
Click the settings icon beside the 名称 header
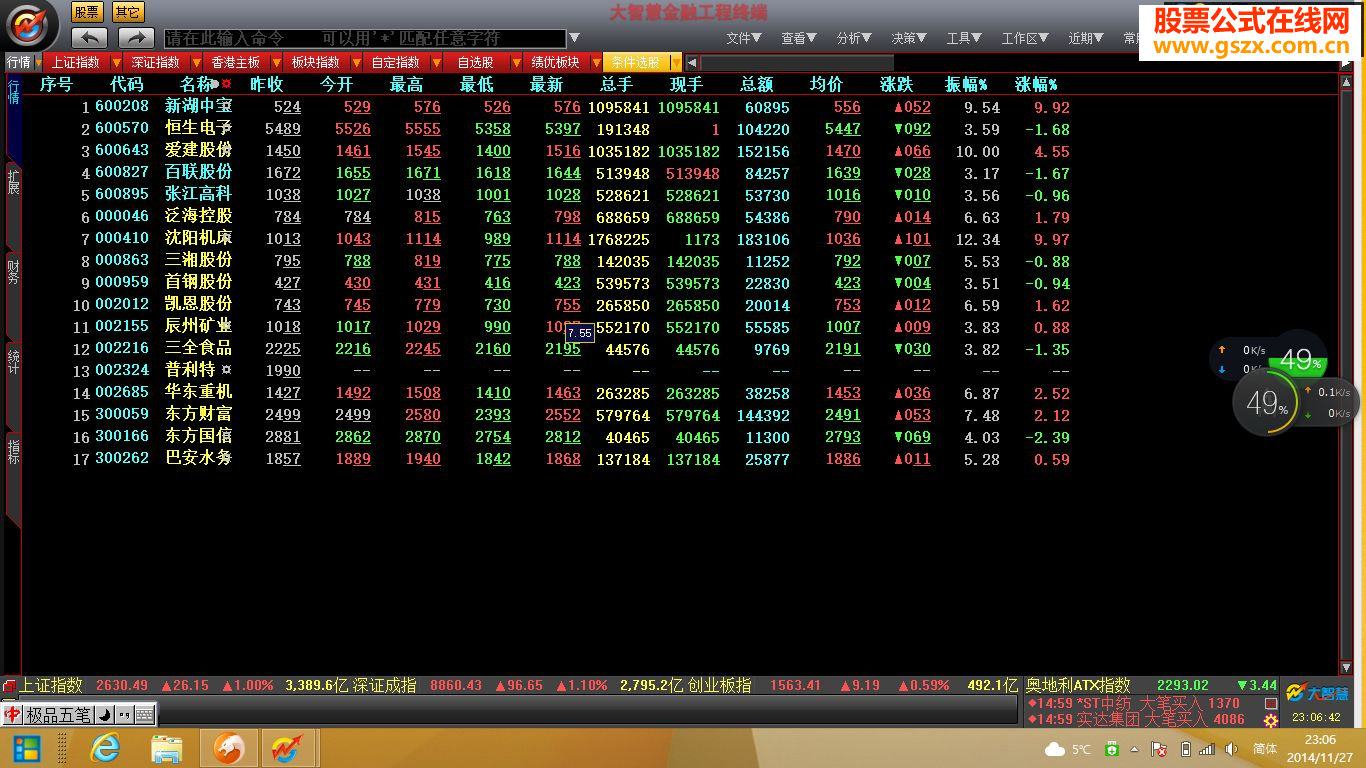[226, 84]
